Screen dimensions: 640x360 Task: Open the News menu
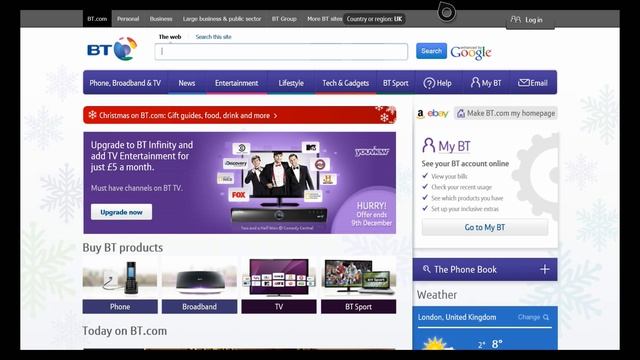click(x=187, y=83)
